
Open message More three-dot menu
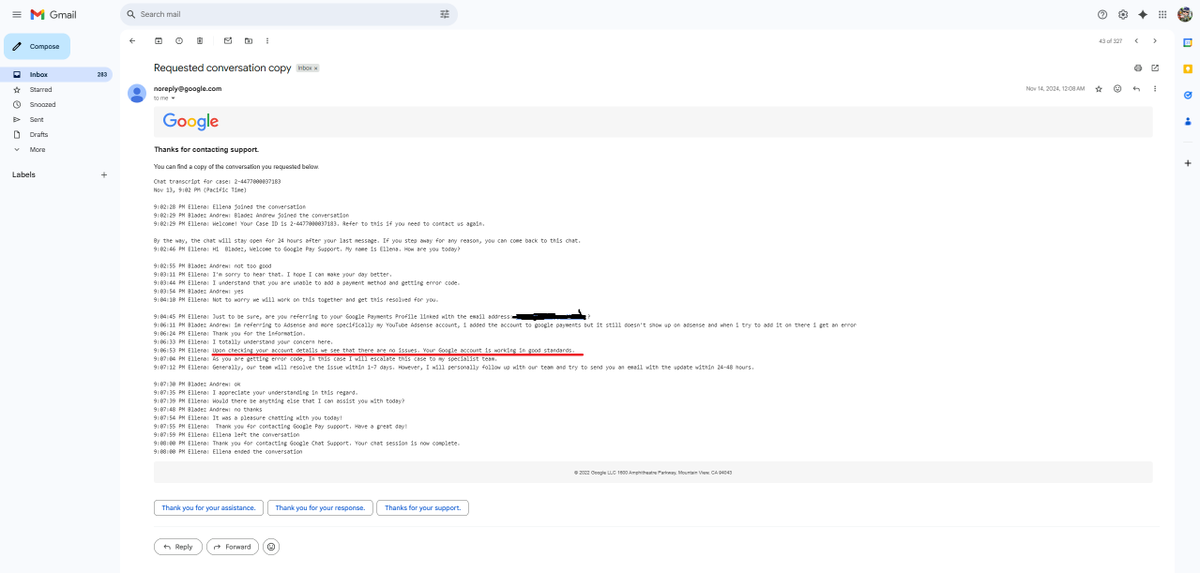click(x=1155, y=88)
